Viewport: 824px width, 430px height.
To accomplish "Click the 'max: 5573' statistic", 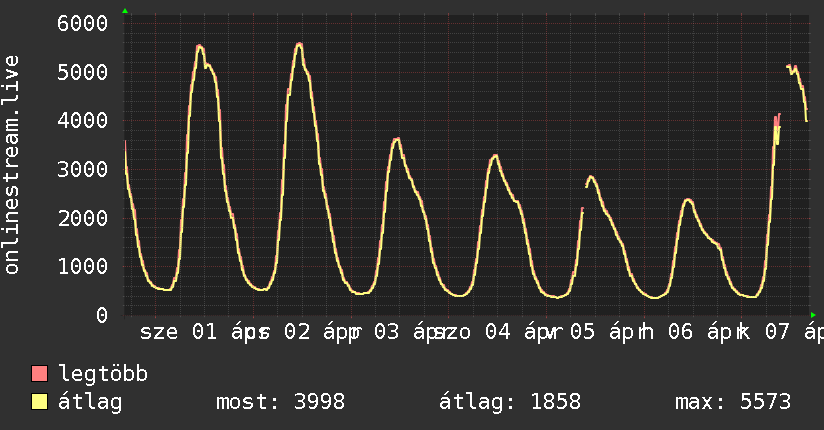I will pos(733,402).
